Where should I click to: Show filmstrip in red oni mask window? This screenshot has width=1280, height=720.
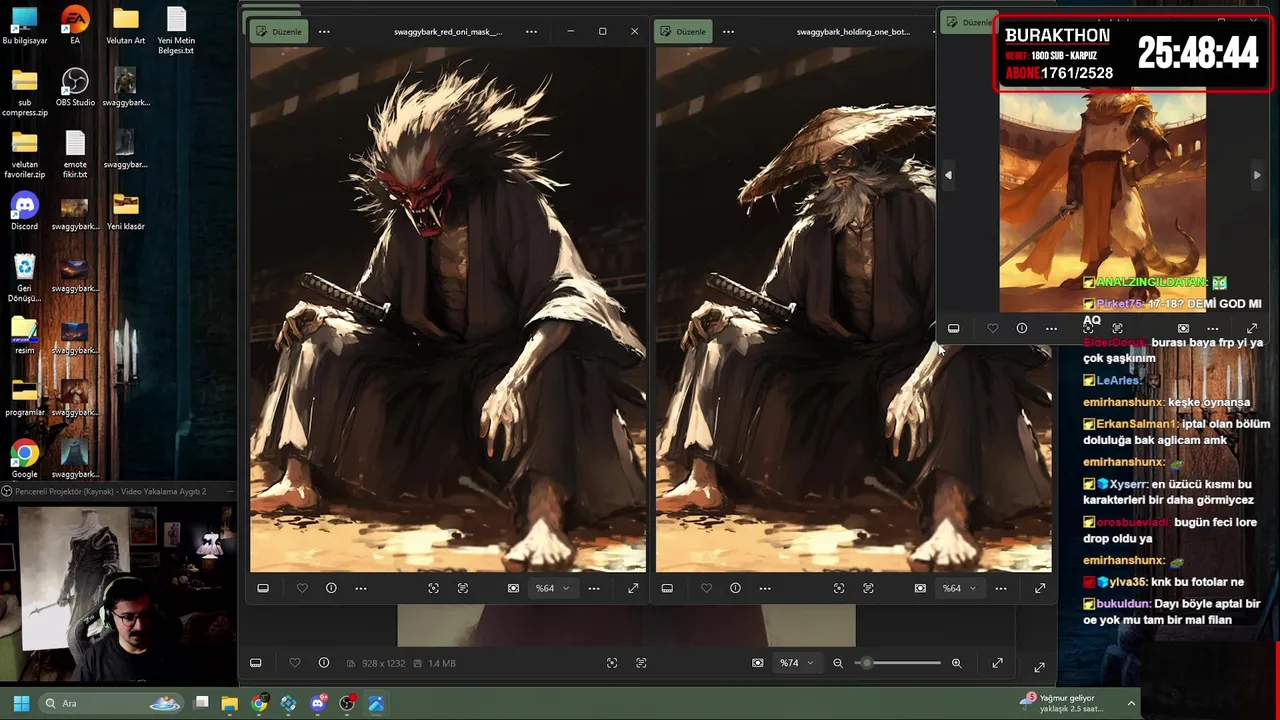263,588
